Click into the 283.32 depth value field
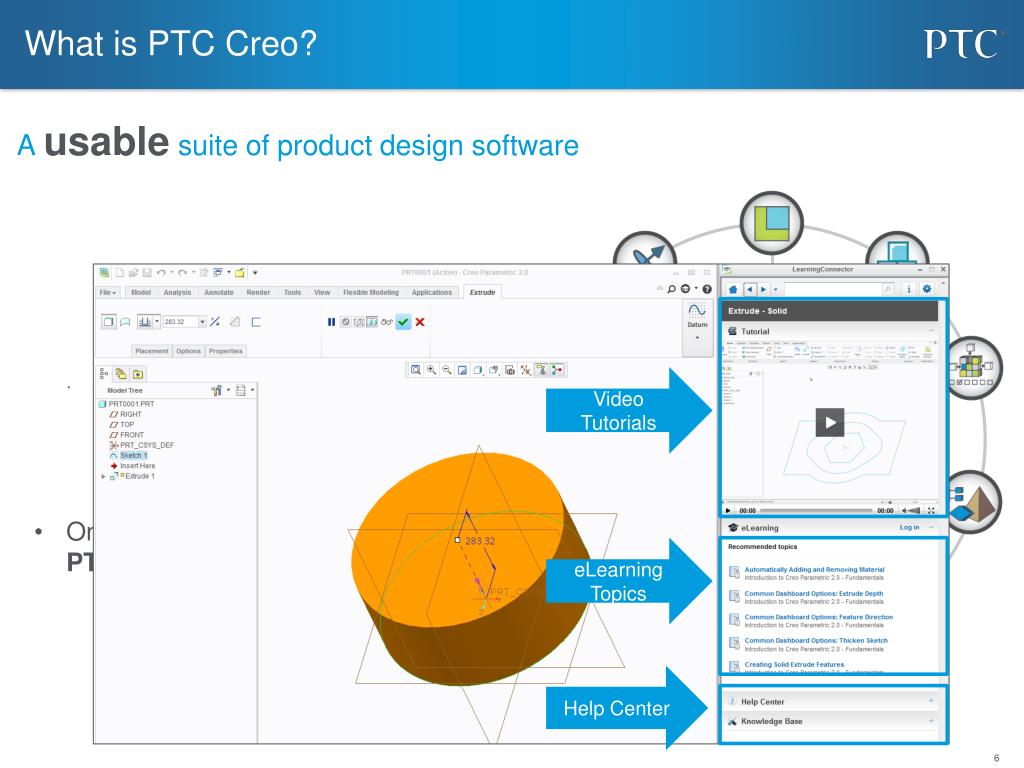This screenshot has width=1024, height=768. pos(180,321)
